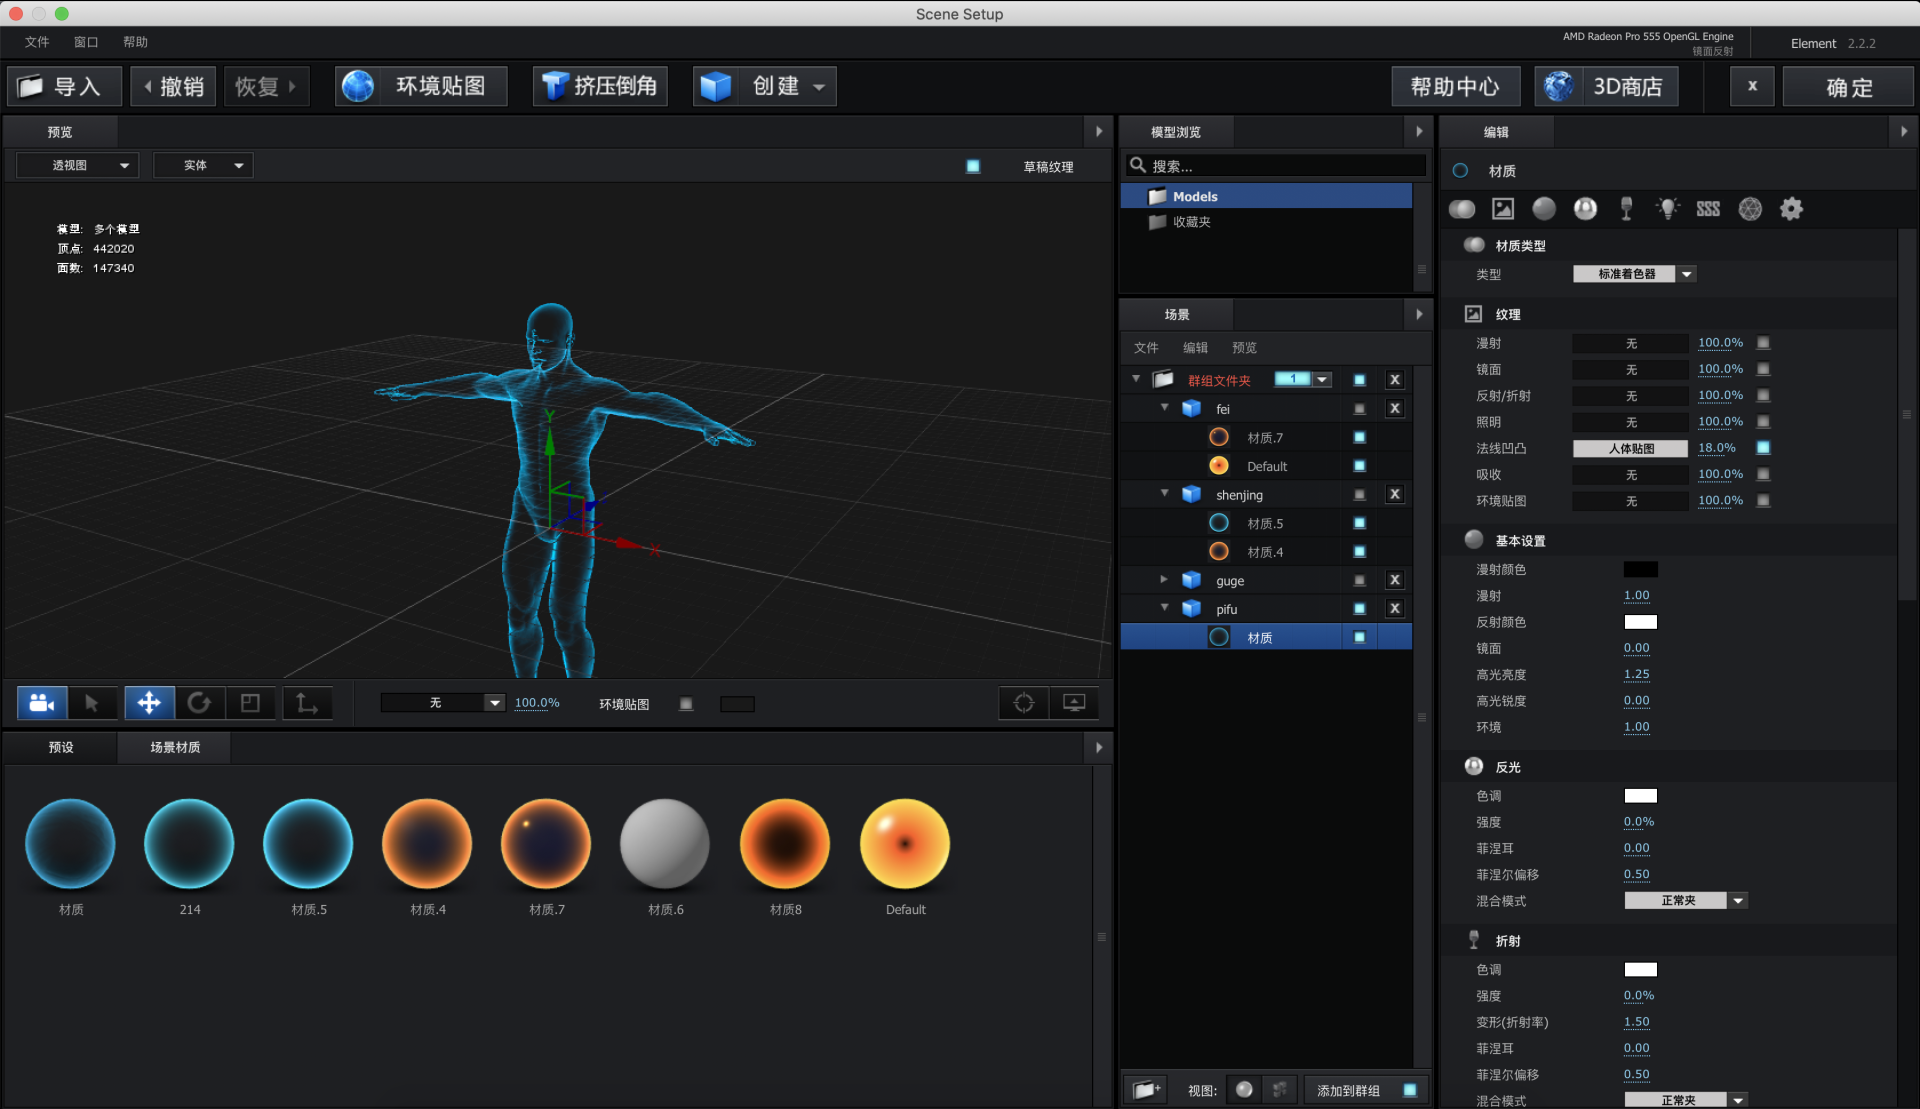Viewport: 1920px width, 1109px height.
Task: Select the 材质.7 material row under fei
Action: click(1266, 437)
